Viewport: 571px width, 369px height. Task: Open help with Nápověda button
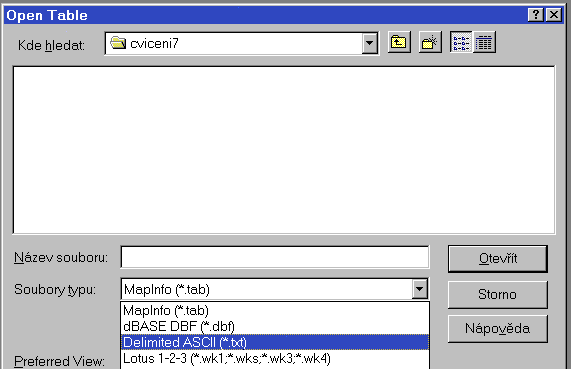(498, 329)
